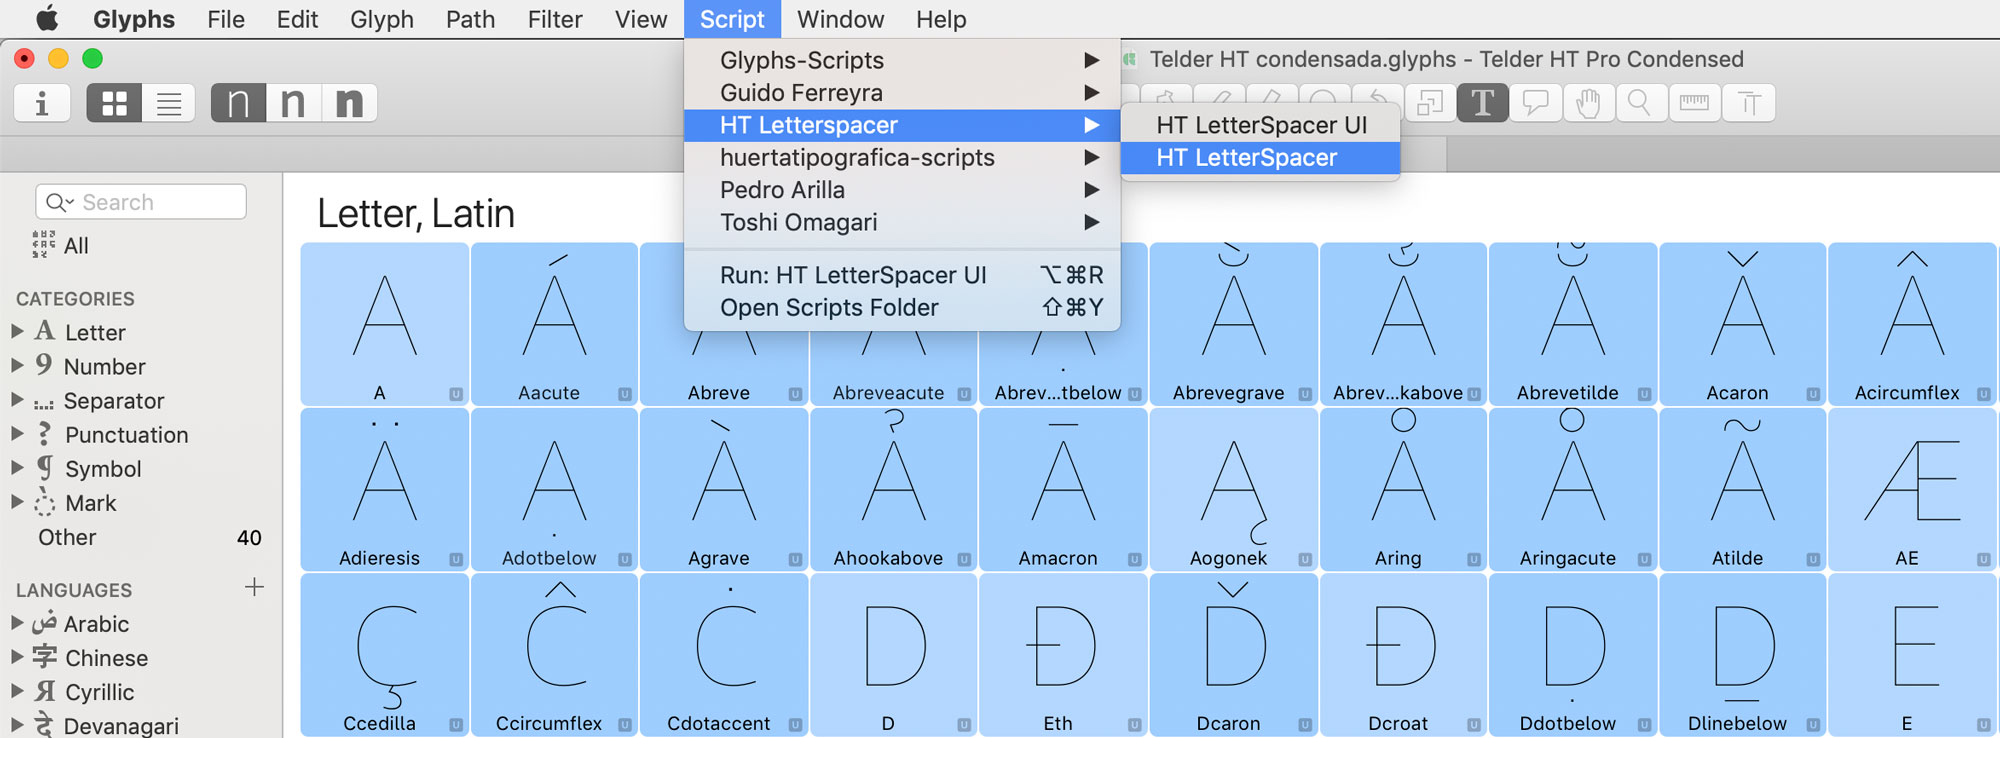The image size is (2000, 778).
Task: Open the font Info button
Action: [42, 103]
